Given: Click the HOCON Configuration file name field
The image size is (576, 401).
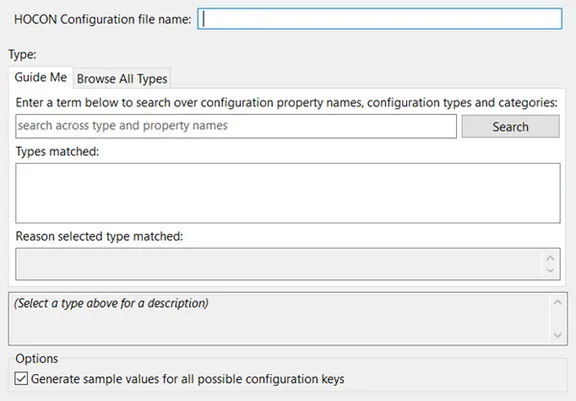Looking at the screenshot, I should (379, 19).
